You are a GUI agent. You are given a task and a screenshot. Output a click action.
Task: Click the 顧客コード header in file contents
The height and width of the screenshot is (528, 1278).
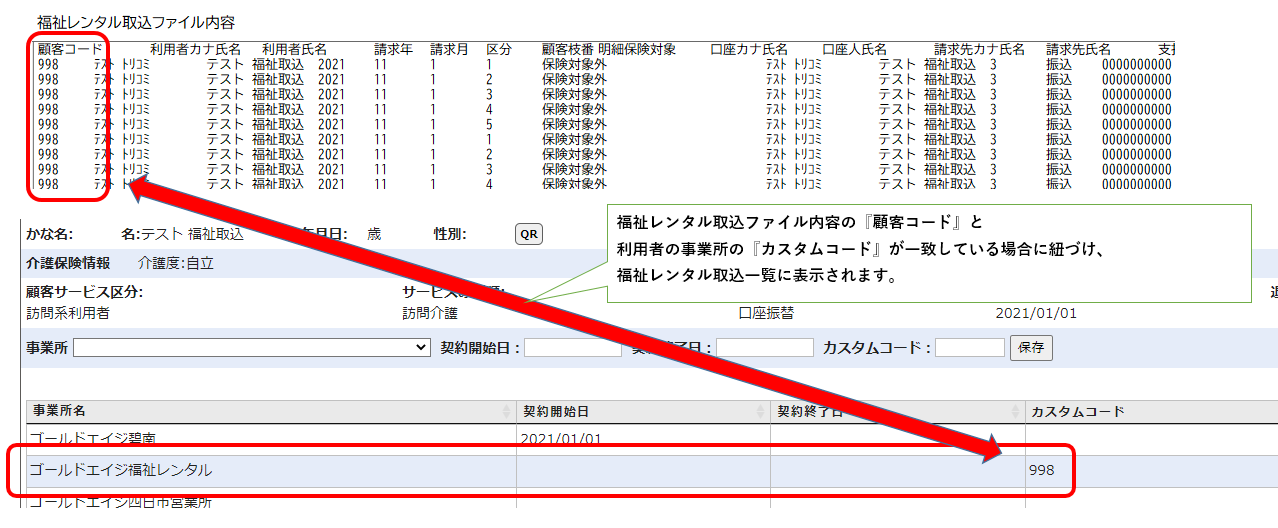tap(70, 48)
